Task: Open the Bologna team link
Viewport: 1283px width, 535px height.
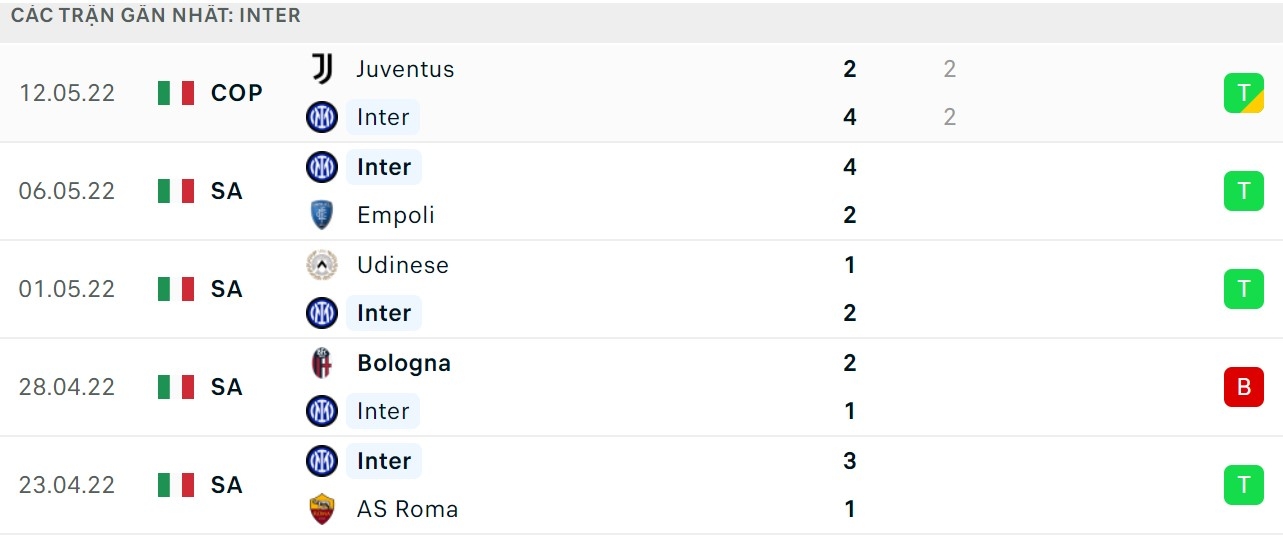Action: pyautogui.click(x=403, y=363)
